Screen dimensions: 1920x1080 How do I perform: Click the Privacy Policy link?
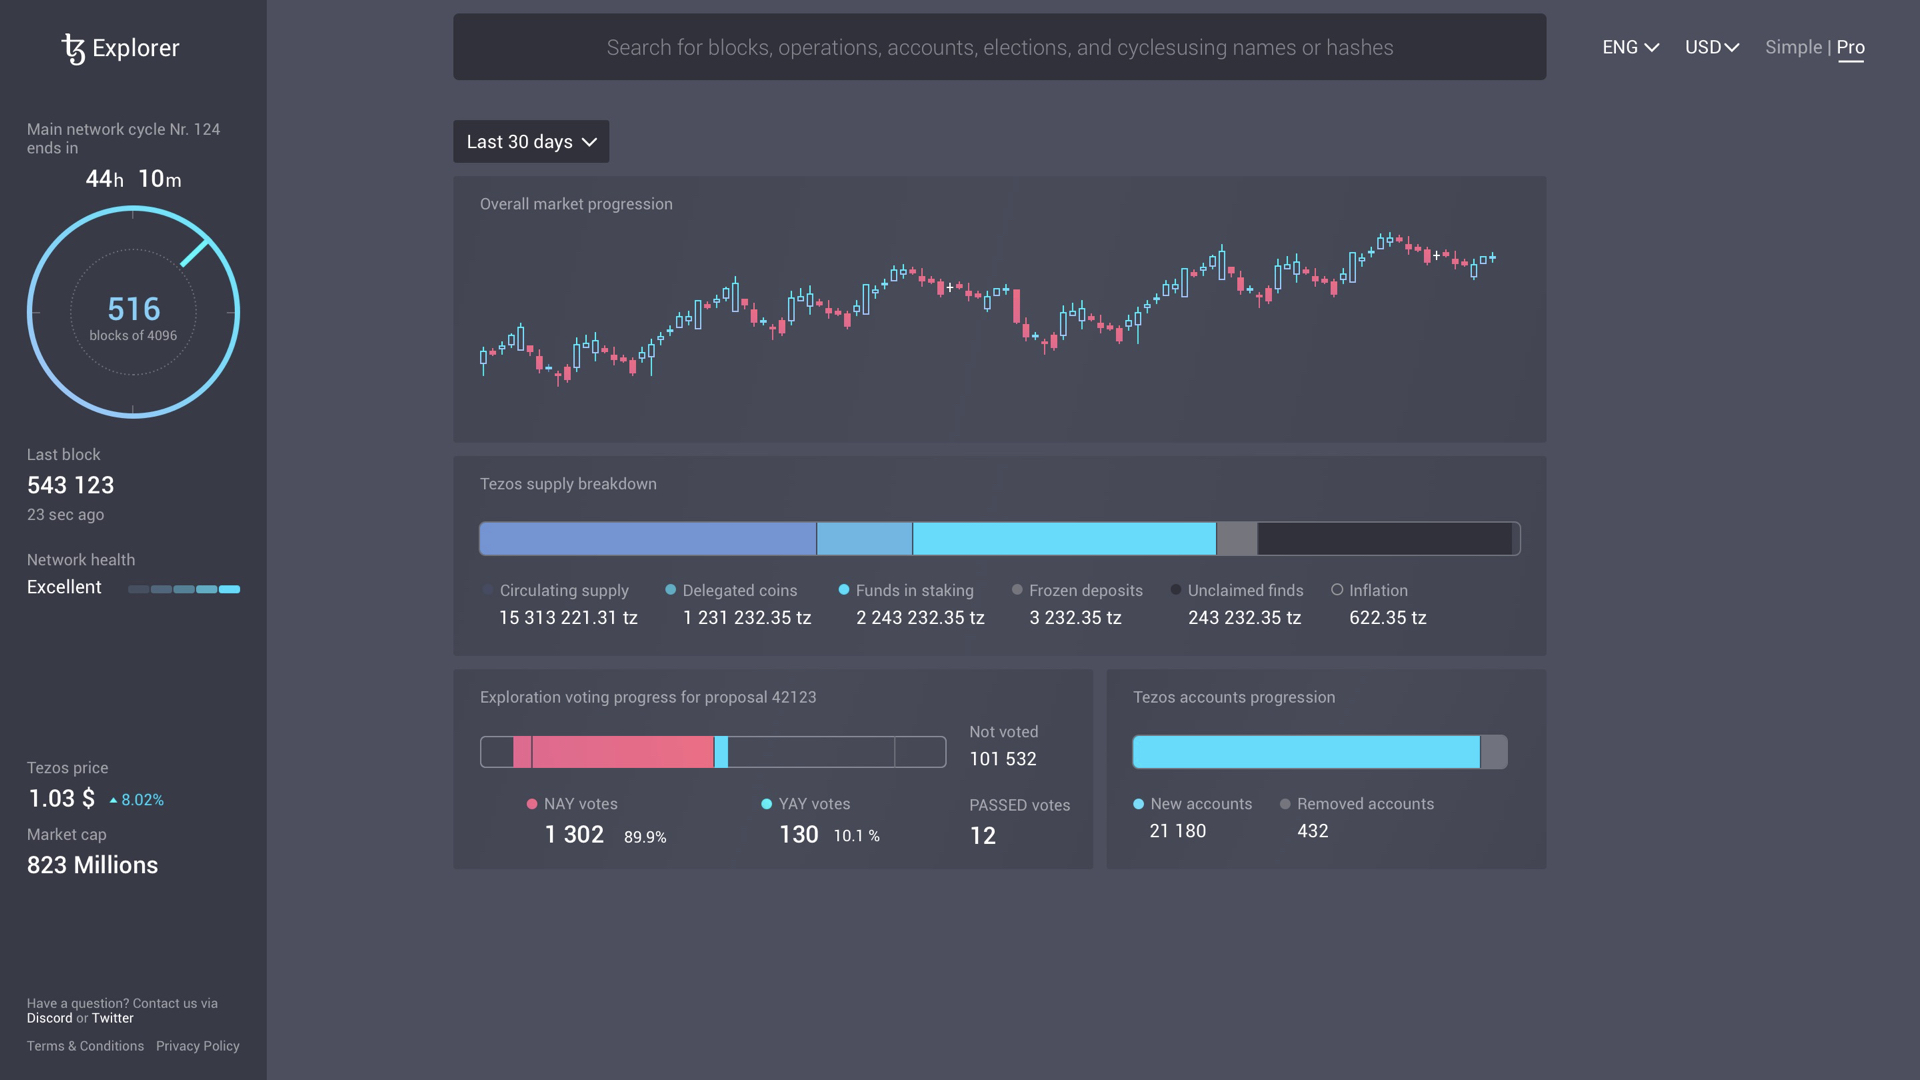197,1046
